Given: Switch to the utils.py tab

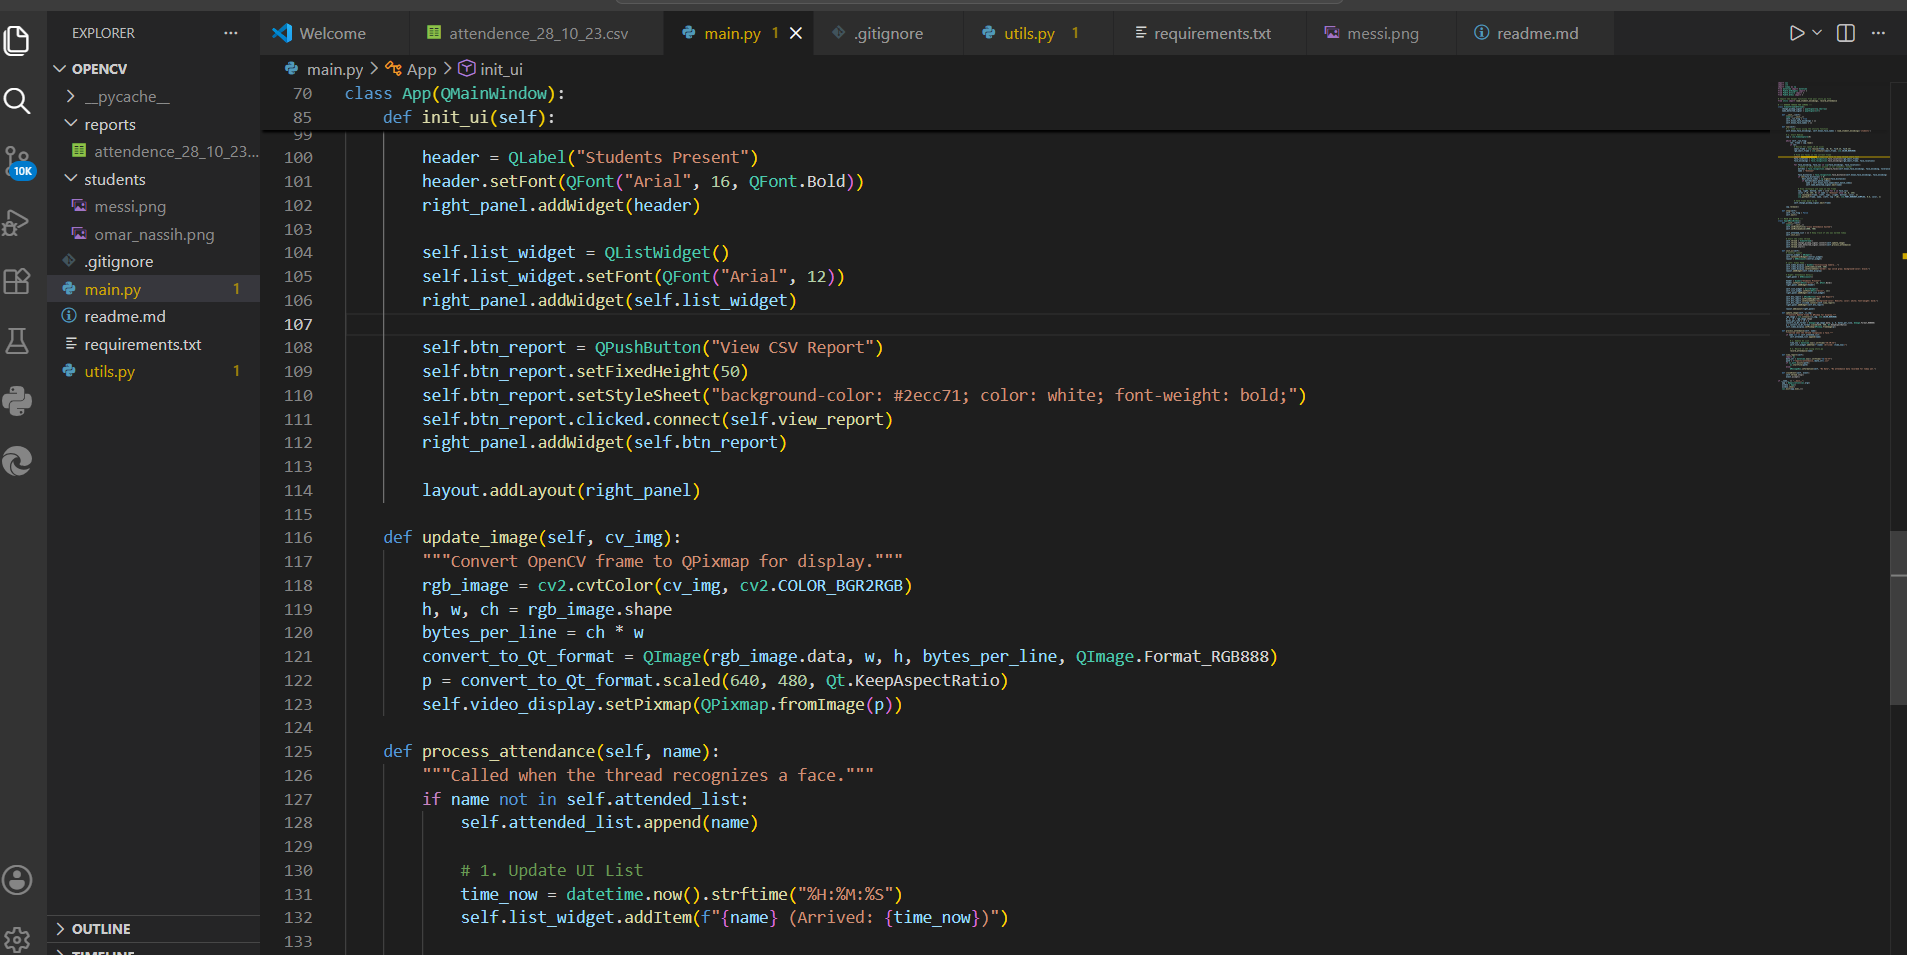Looking at the screenshot, I should (1030, 33).
